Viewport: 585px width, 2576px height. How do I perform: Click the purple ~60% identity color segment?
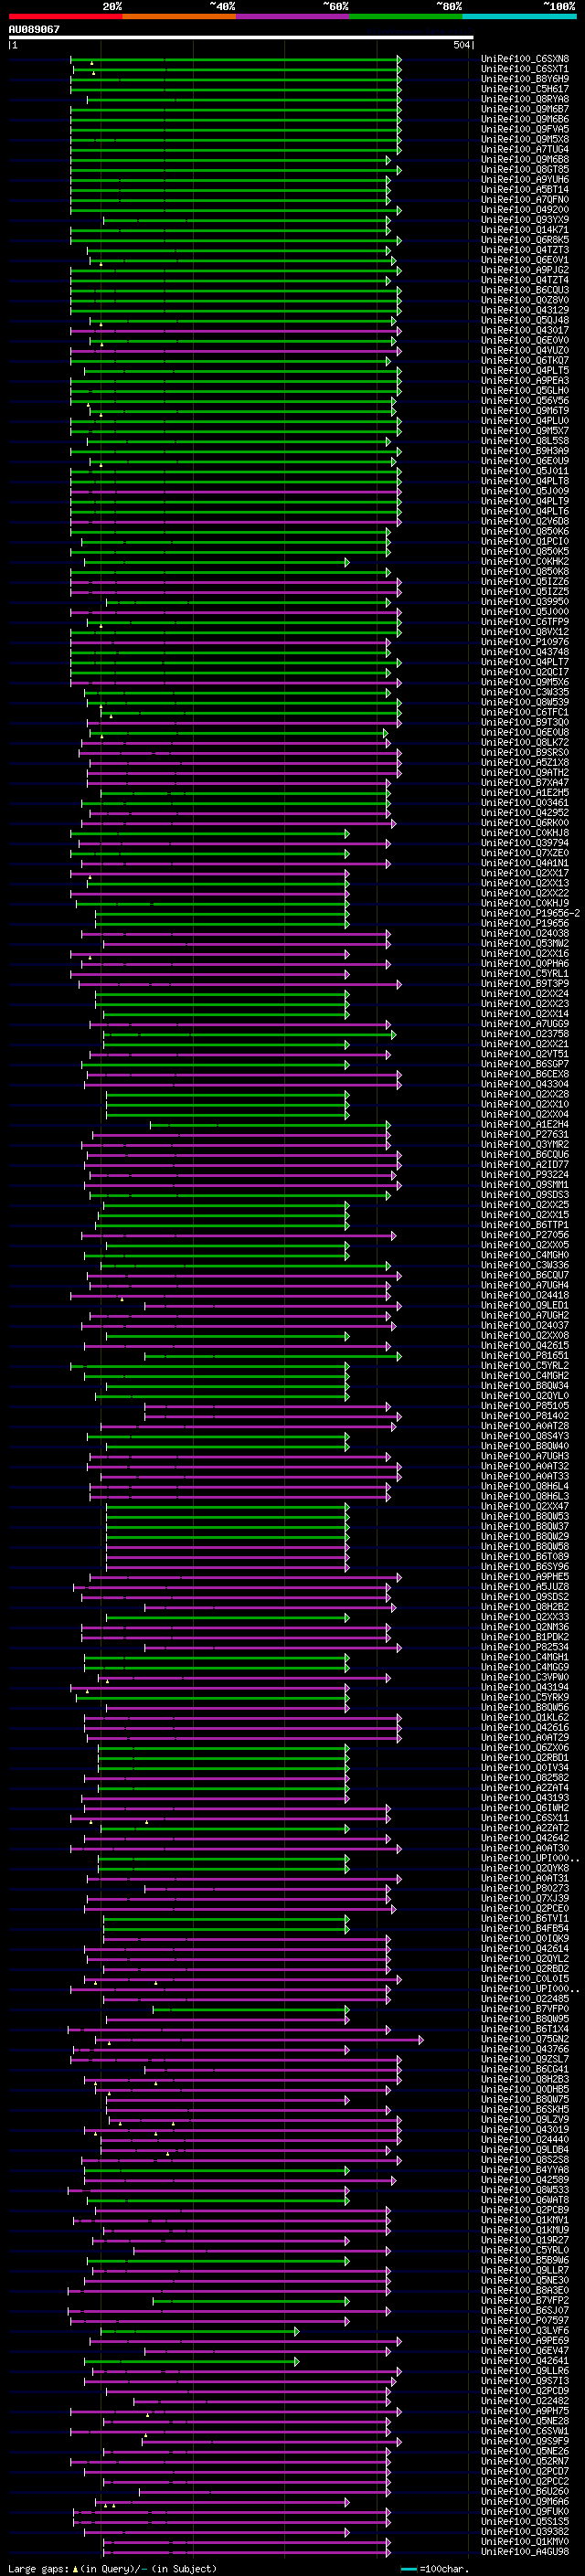(x=292, y=16)
